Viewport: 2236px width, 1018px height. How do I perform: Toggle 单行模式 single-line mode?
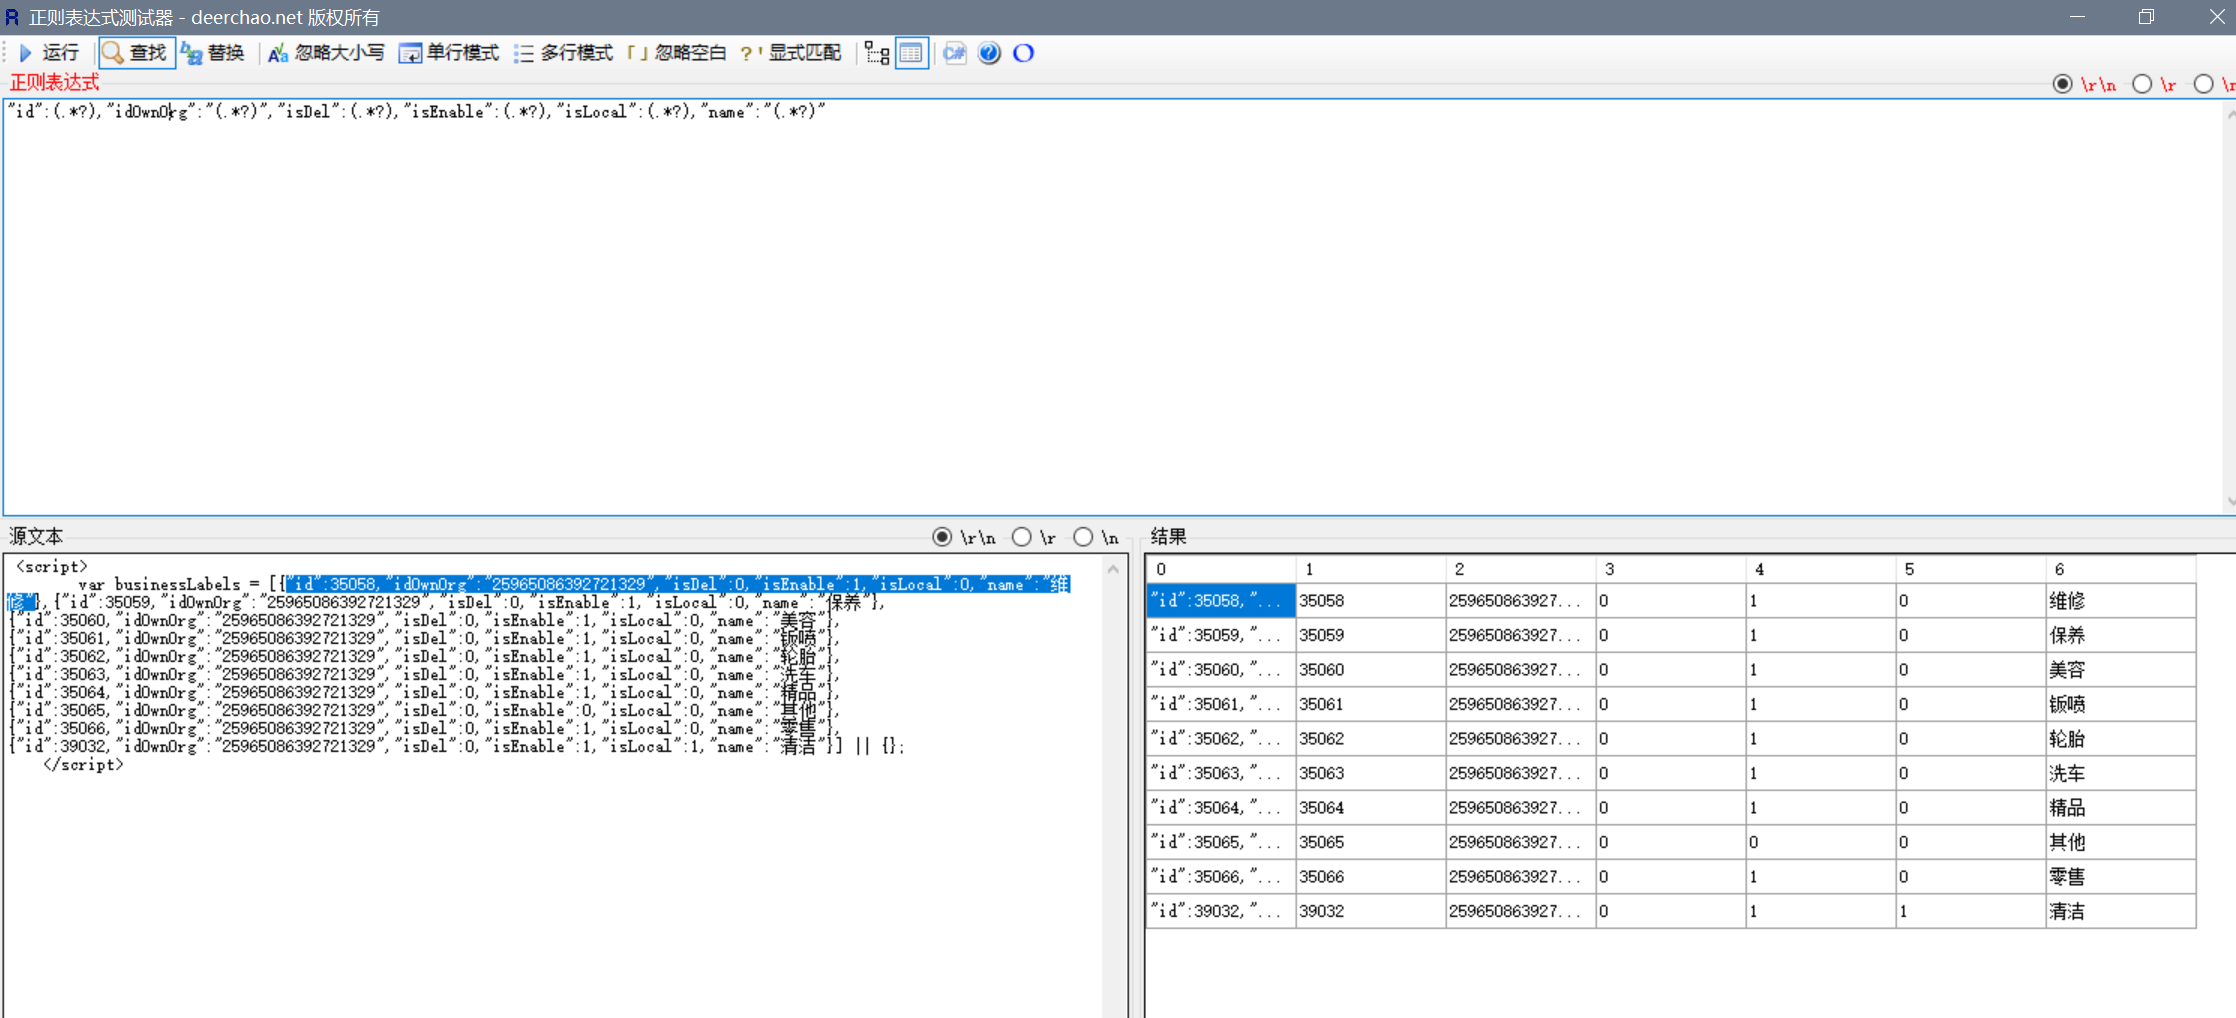449,53
